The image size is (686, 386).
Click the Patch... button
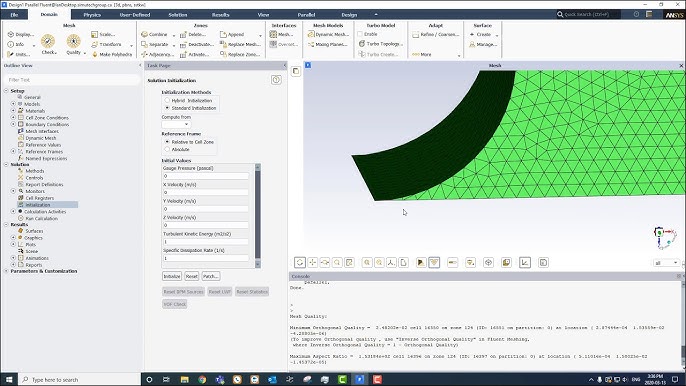click(210, 276)
